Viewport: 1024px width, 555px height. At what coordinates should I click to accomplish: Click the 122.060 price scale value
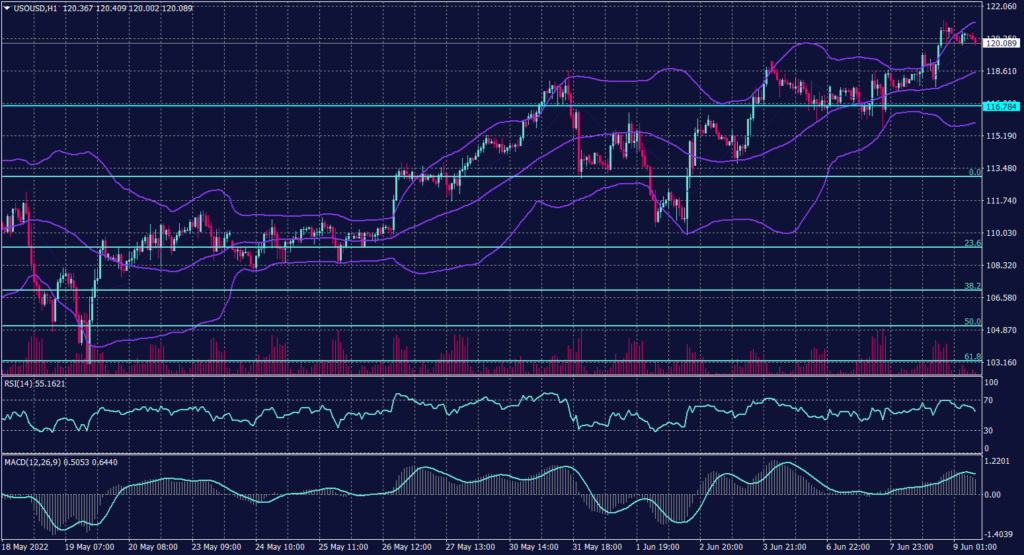pos(1001,7)
